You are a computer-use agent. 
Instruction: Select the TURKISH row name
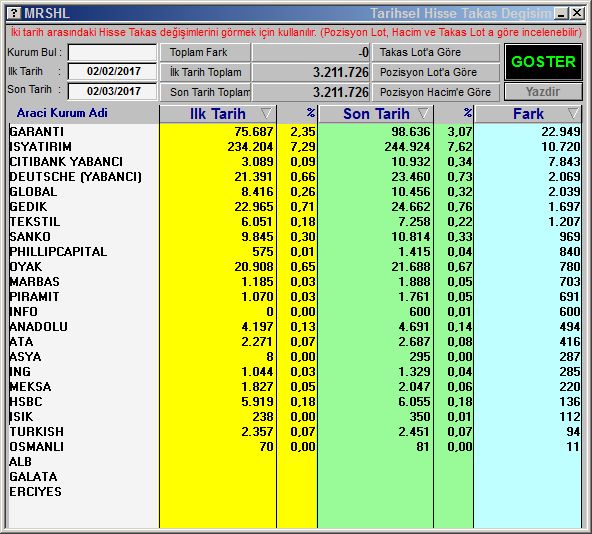point(37,432)
